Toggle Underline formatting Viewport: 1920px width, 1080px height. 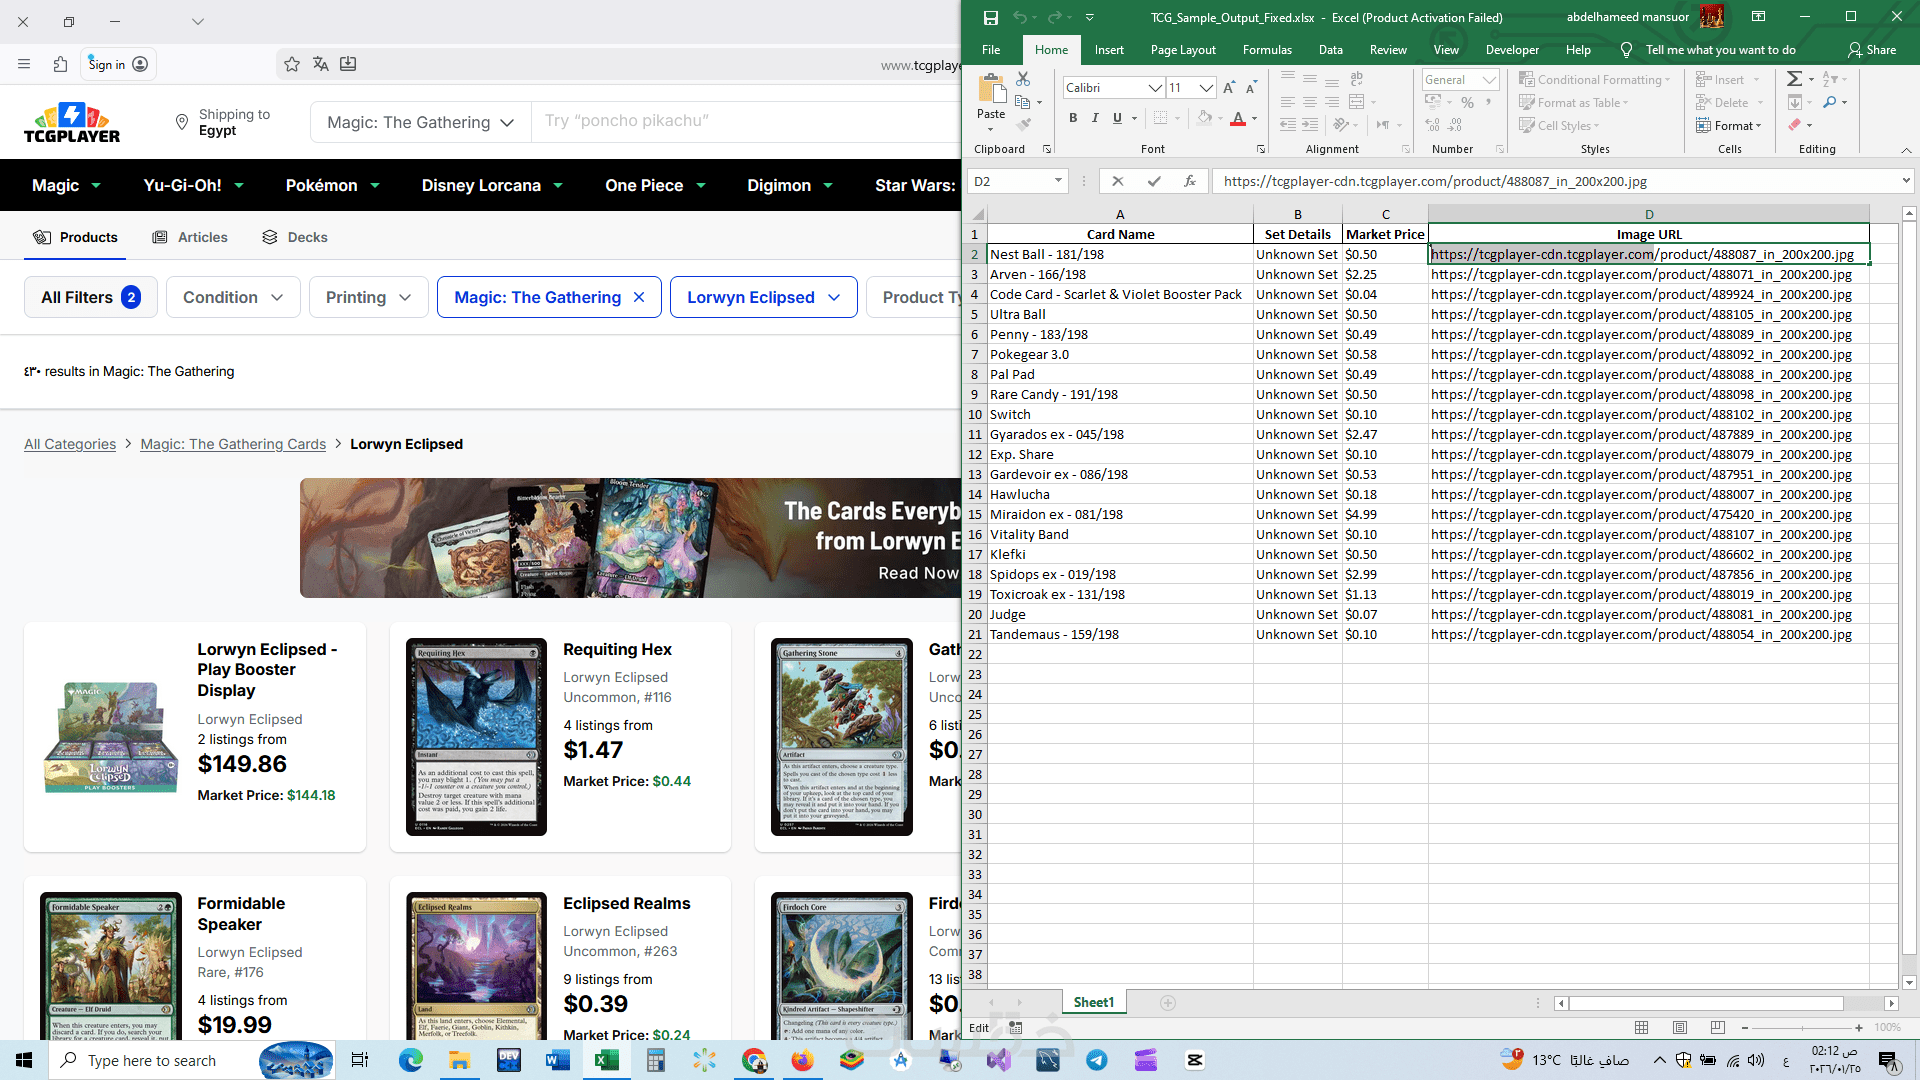click(1117, 118)
